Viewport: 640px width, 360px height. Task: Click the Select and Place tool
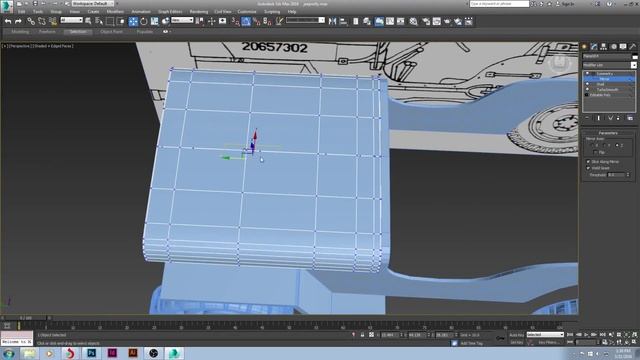pyautogui.click(x=165, y=21)
